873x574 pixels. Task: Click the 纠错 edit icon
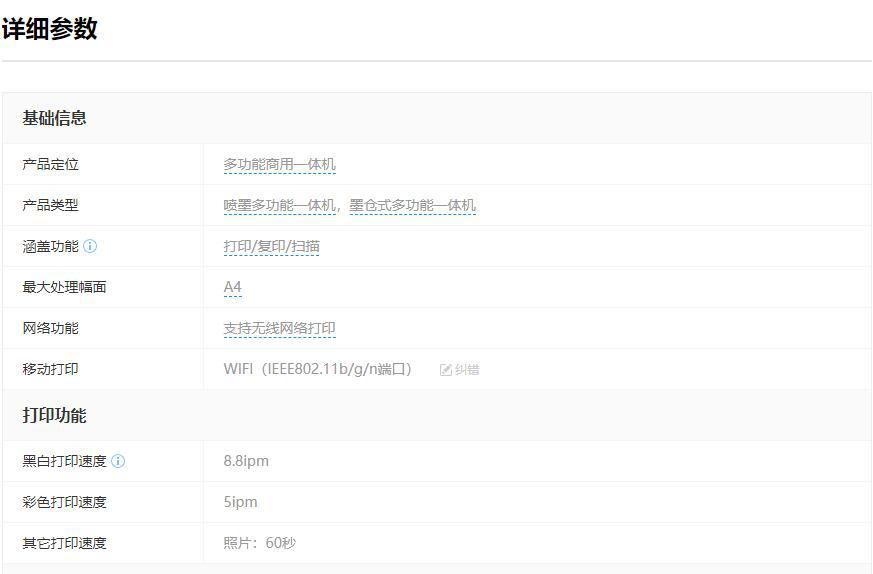click(445, 370)
